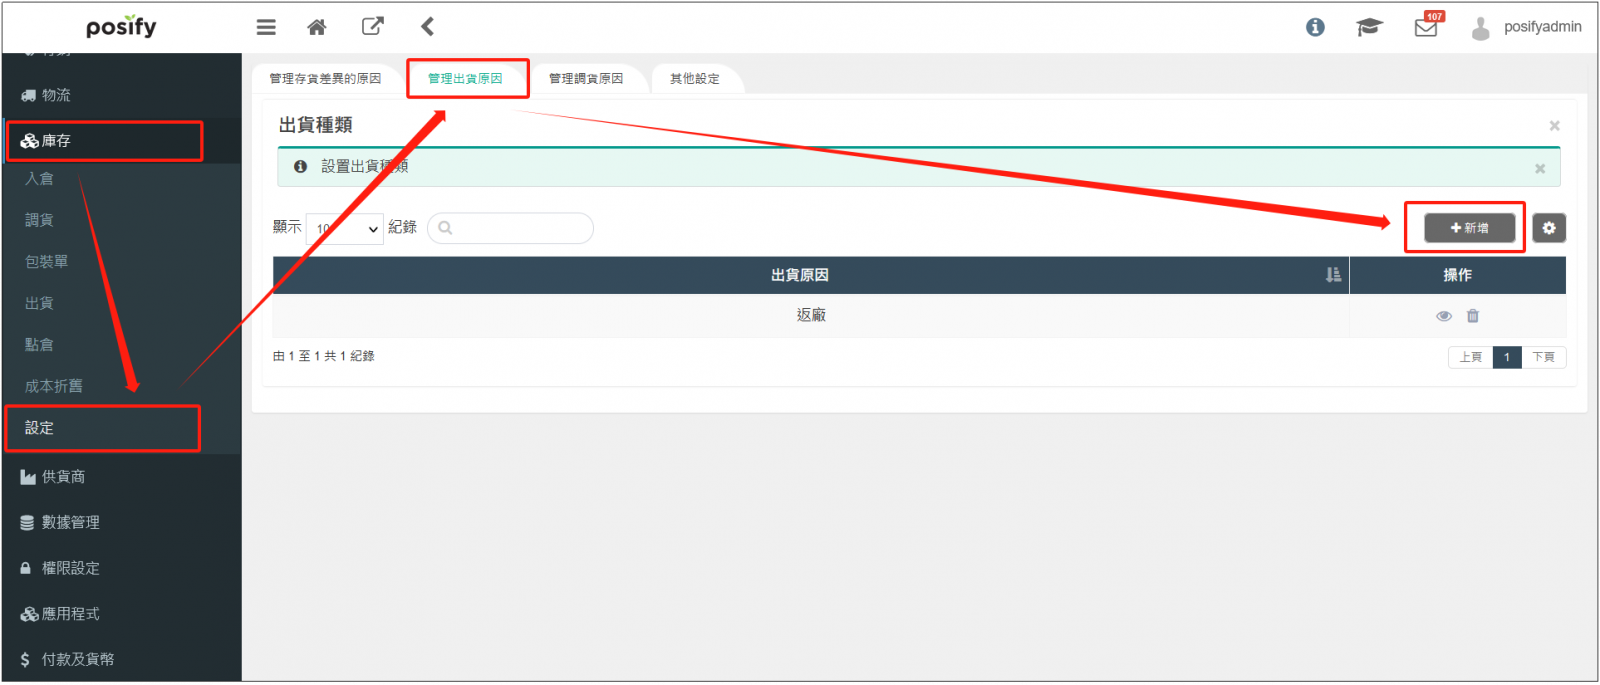The image size is (1600, 685).
Task: Expand the 顯示 records count dropdown
Action: (345, 229)
